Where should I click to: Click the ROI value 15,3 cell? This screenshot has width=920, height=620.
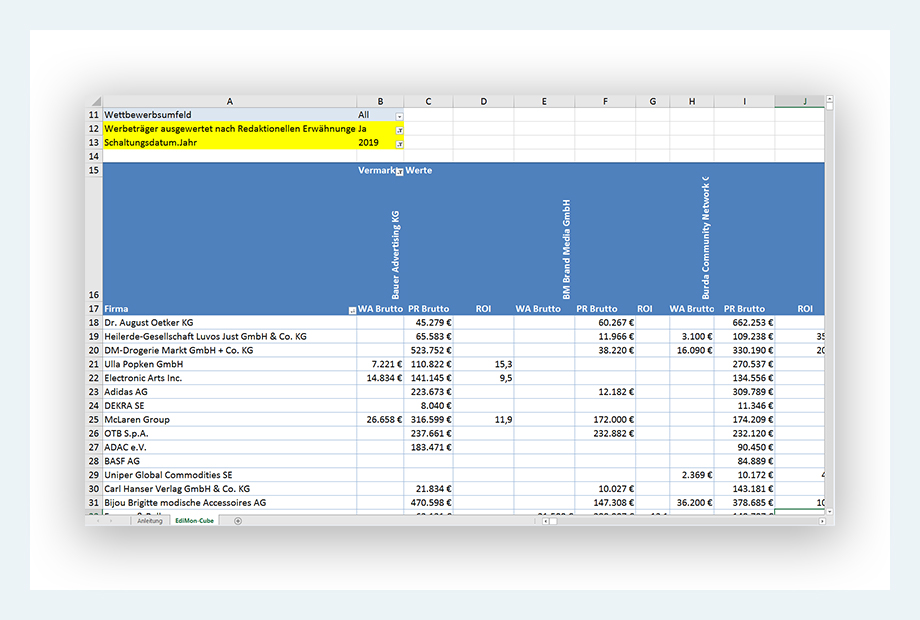pos(483,364)
